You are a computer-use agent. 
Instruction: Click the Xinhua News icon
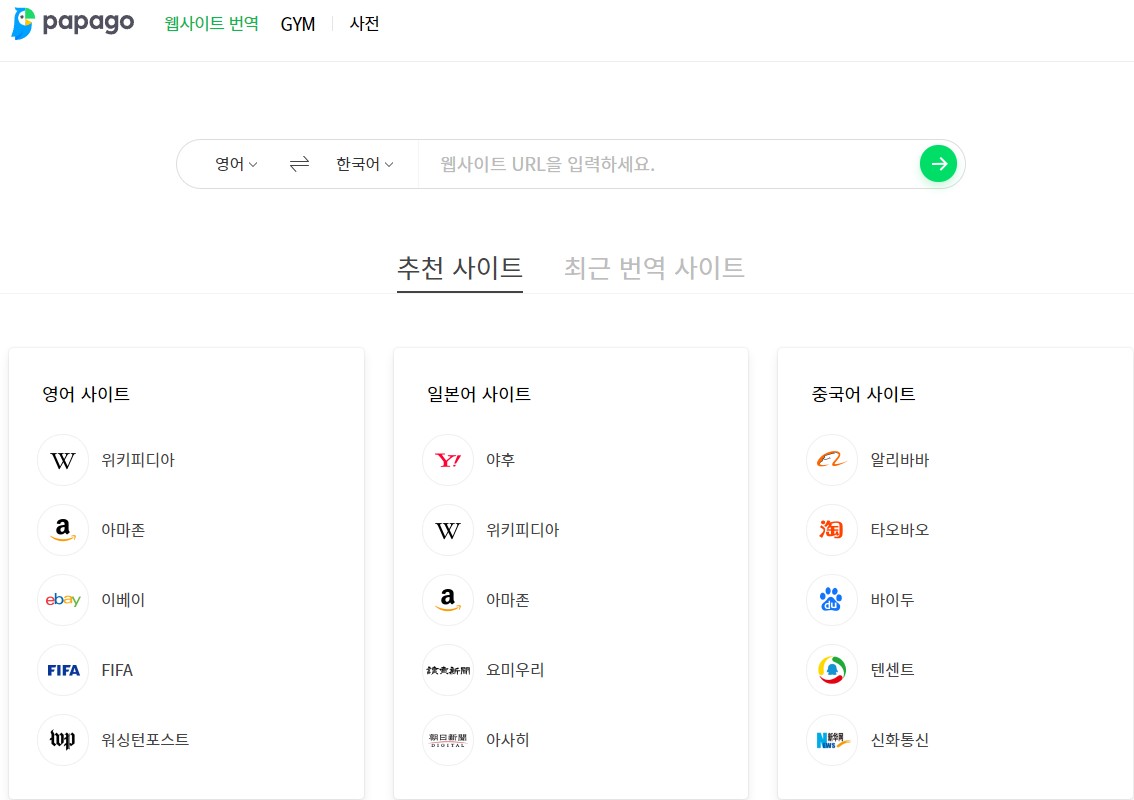pyautogui.click(x=832, y=740)
